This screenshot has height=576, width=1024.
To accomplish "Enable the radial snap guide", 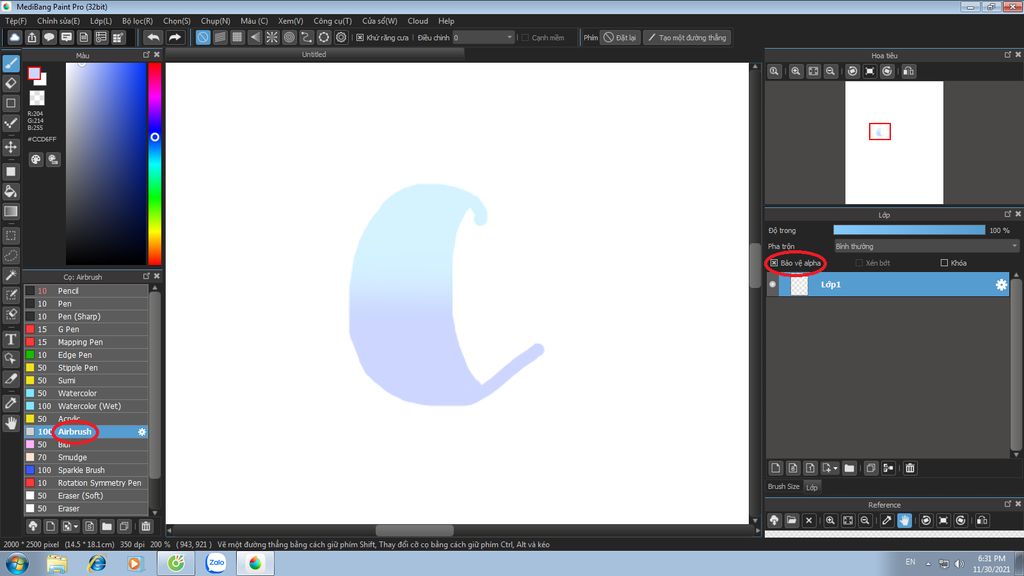I will (x=272, y=37).
